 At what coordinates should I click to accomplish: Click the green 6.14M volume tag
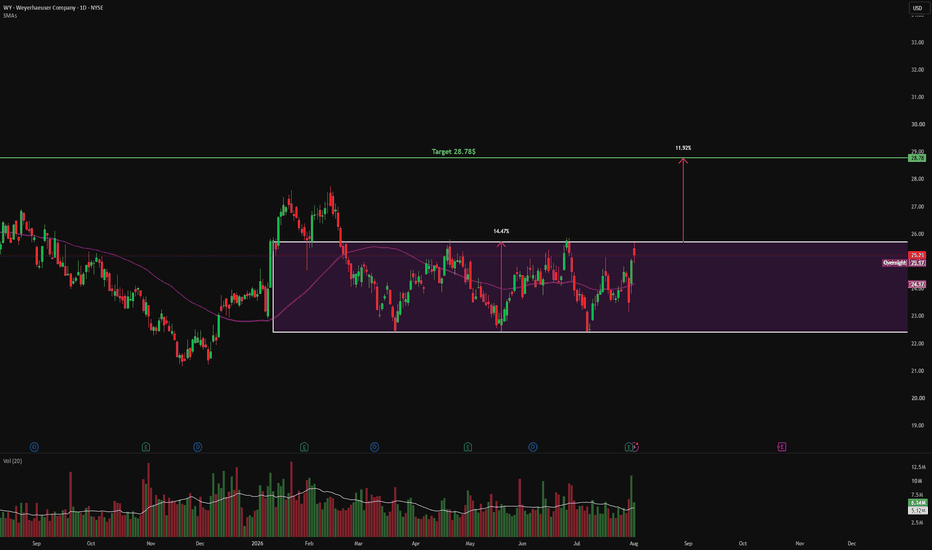(917, 503)
